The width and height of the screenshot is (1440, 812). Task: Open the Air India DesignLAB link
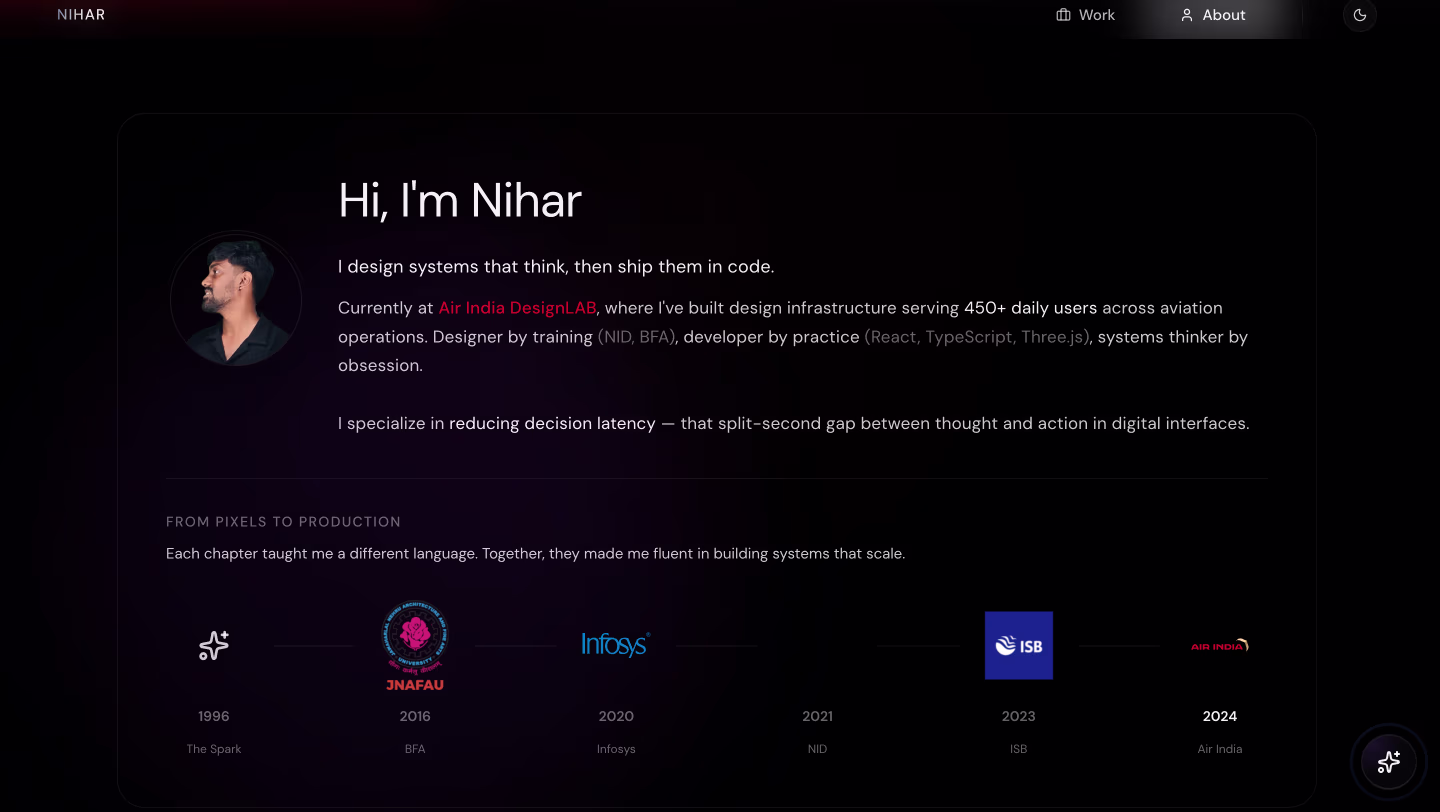click(x=517, y=308)
